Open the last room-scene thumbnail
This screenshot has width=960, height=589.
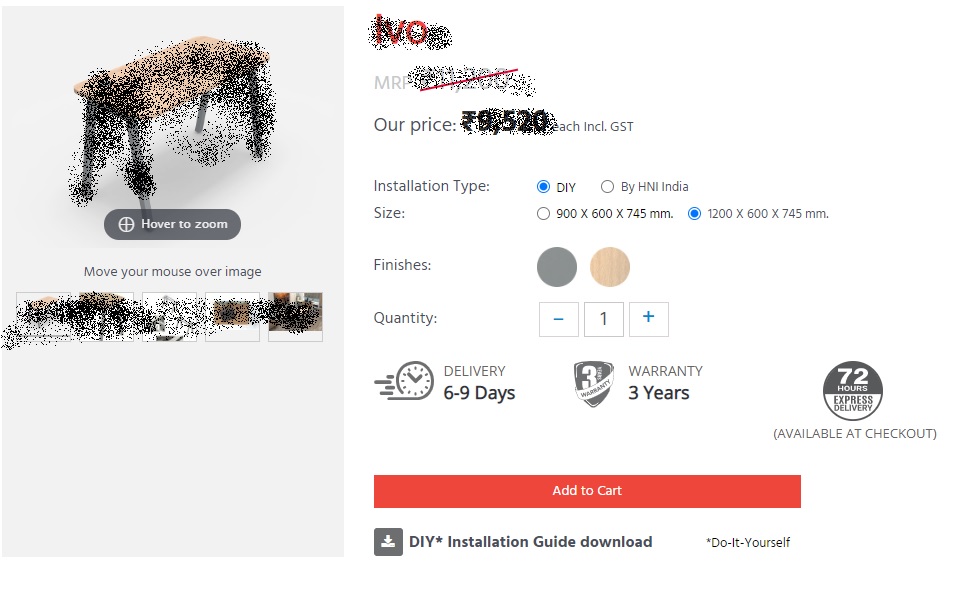(295, 317)
